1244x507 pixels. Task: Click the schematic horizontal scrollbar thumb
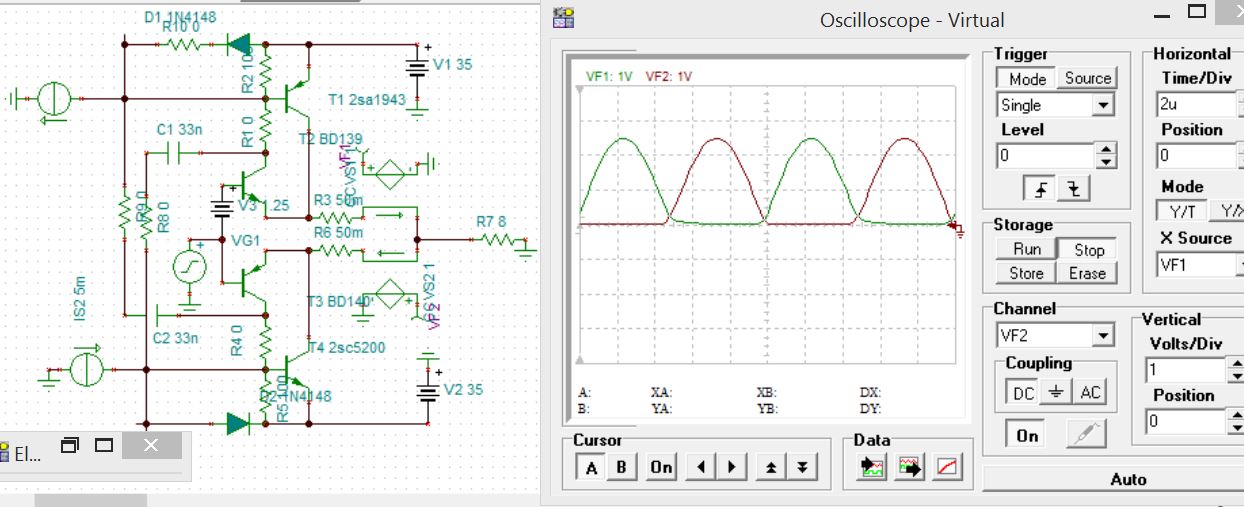pos(90,500)
